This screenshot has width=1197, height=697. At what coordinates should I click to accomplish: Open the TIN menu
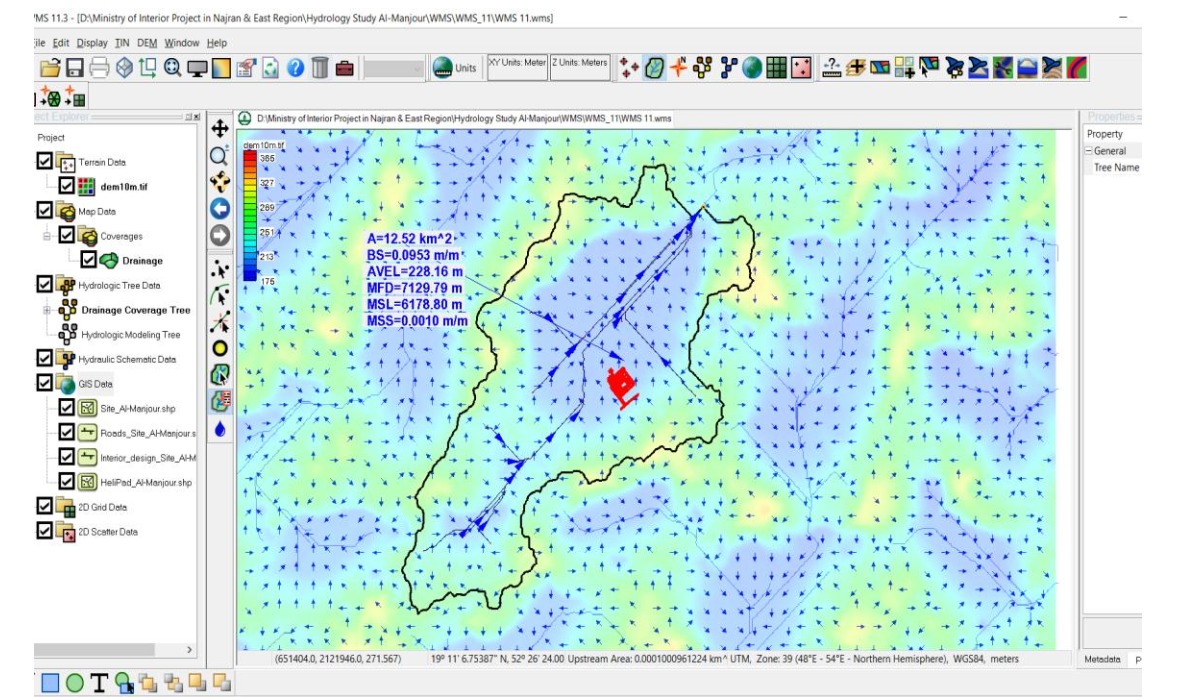122,44
